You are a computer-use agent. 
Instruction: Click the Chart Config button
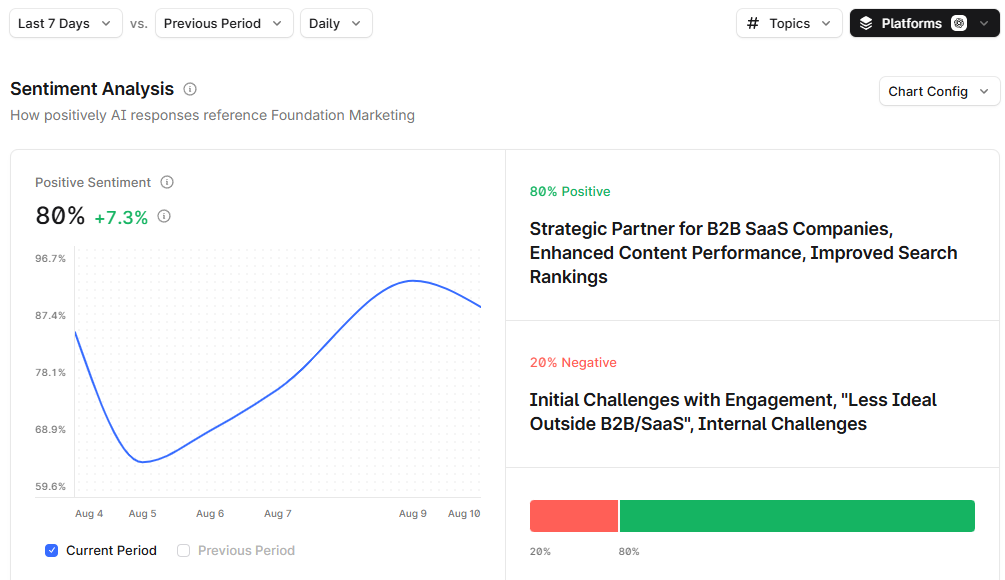[x=938, y=91]
